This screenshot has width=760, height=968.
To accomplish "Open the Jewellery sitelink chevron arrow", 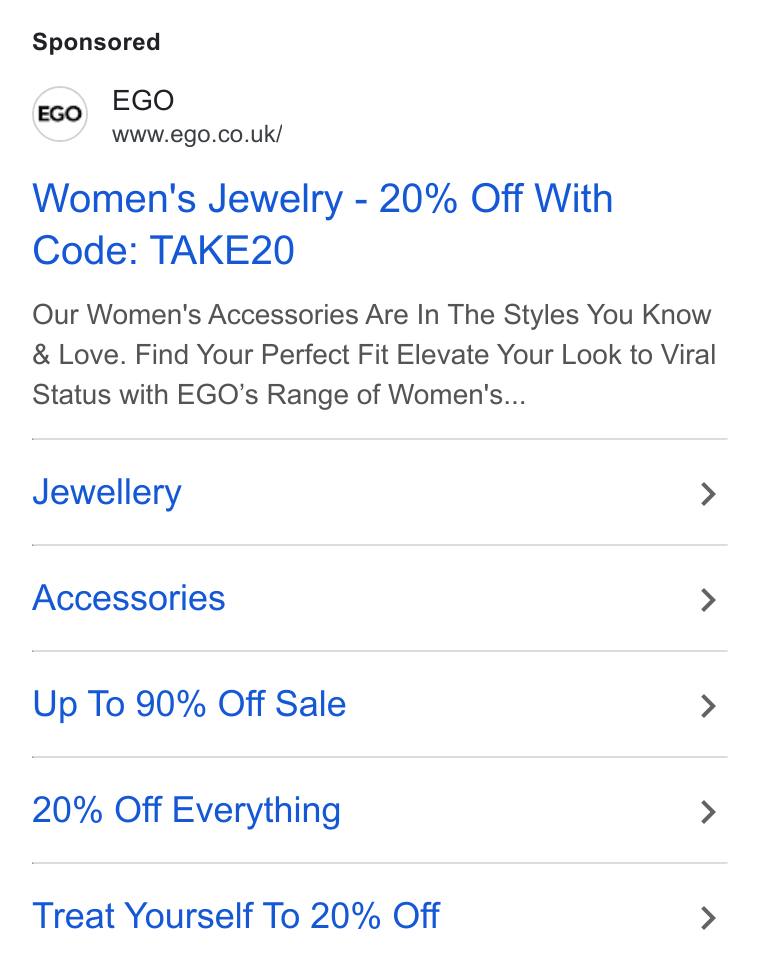I will (709, 494).
